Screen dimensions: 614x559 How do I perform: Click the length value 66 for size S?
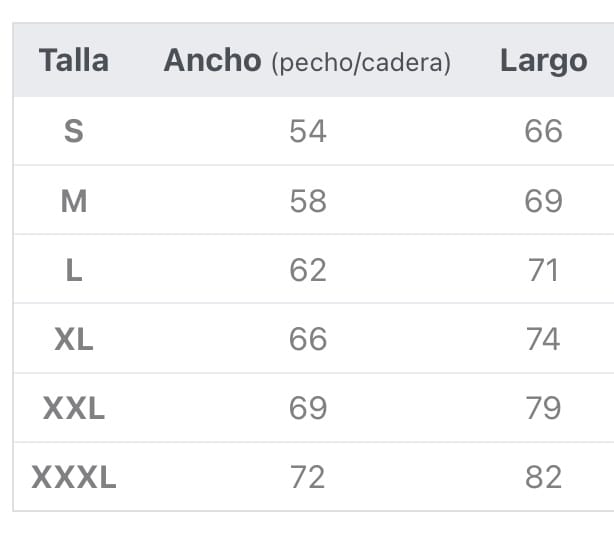coord(543,131)
